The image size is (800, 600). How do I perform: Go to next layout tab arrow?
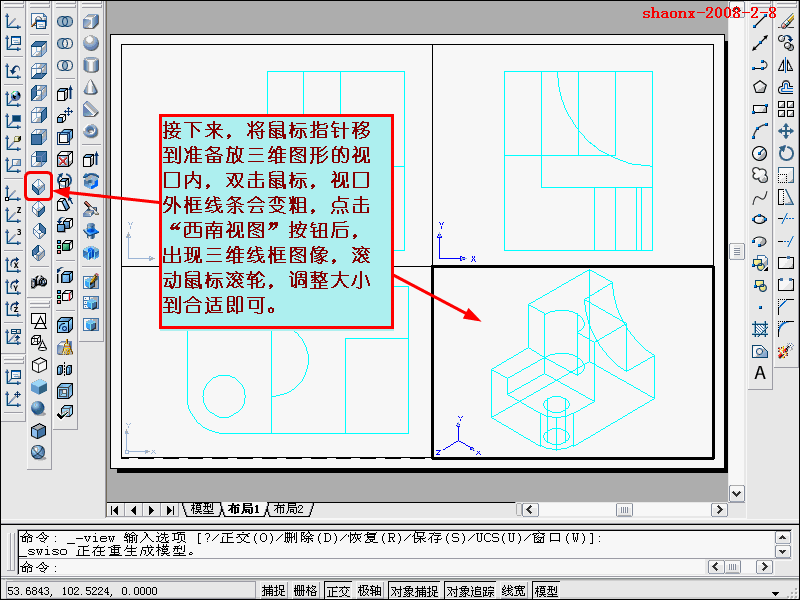click(152, 510)
